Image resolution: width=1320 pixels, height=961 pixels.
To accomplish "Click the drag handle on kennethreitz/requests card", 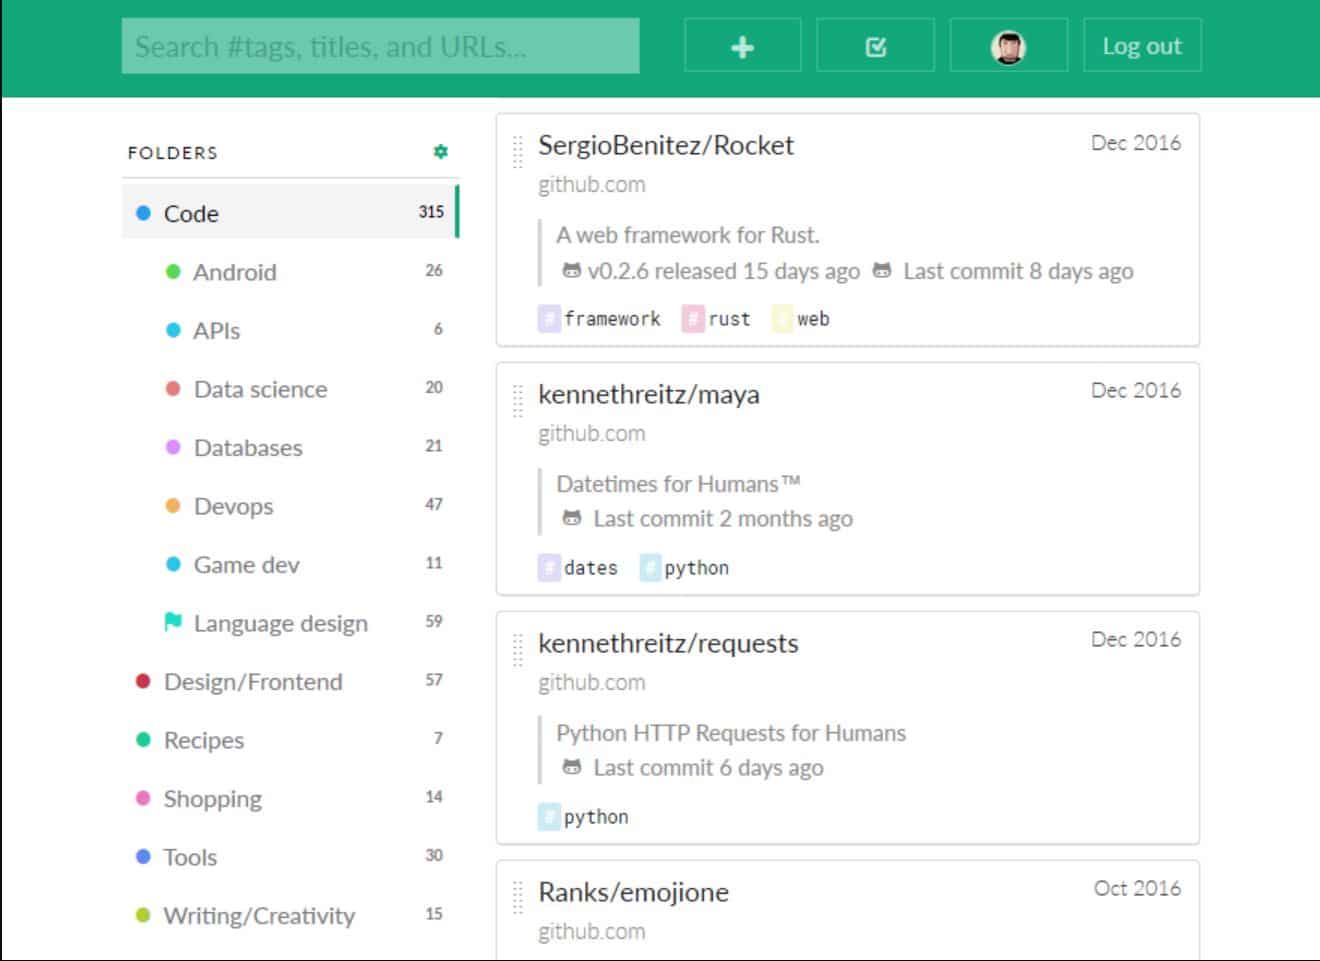I will [x=518, y=650].
